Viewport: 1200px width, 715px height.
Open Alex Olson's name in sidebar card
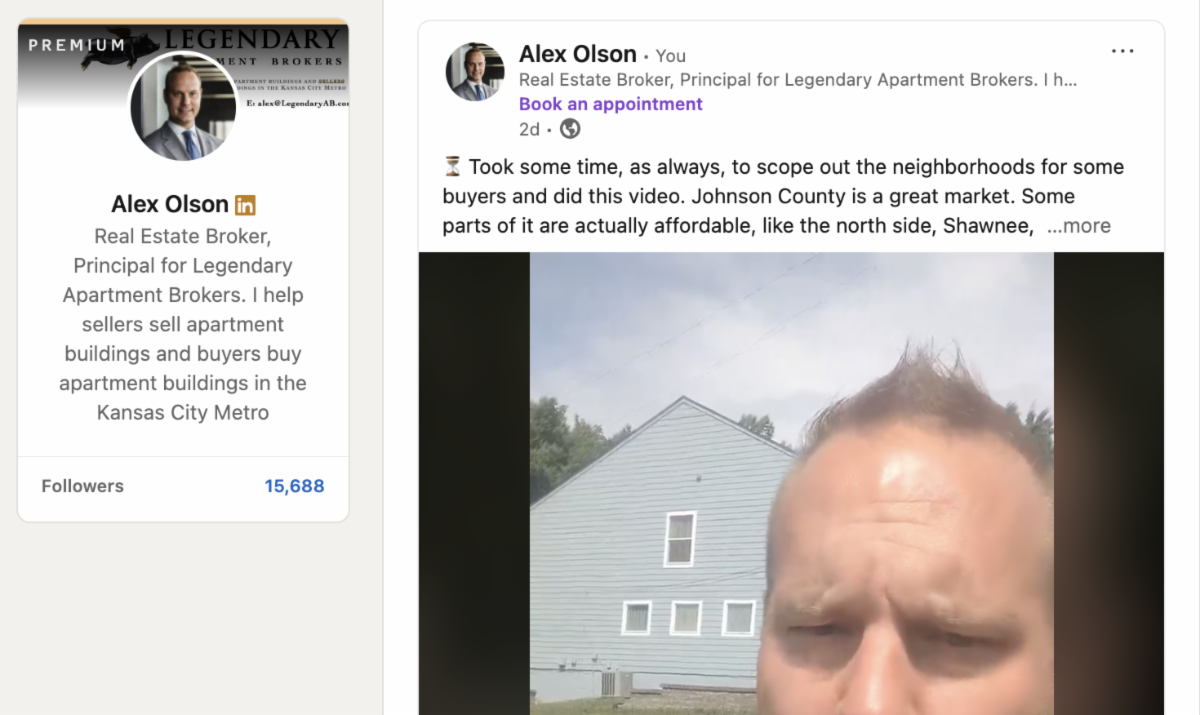(170, 204)
